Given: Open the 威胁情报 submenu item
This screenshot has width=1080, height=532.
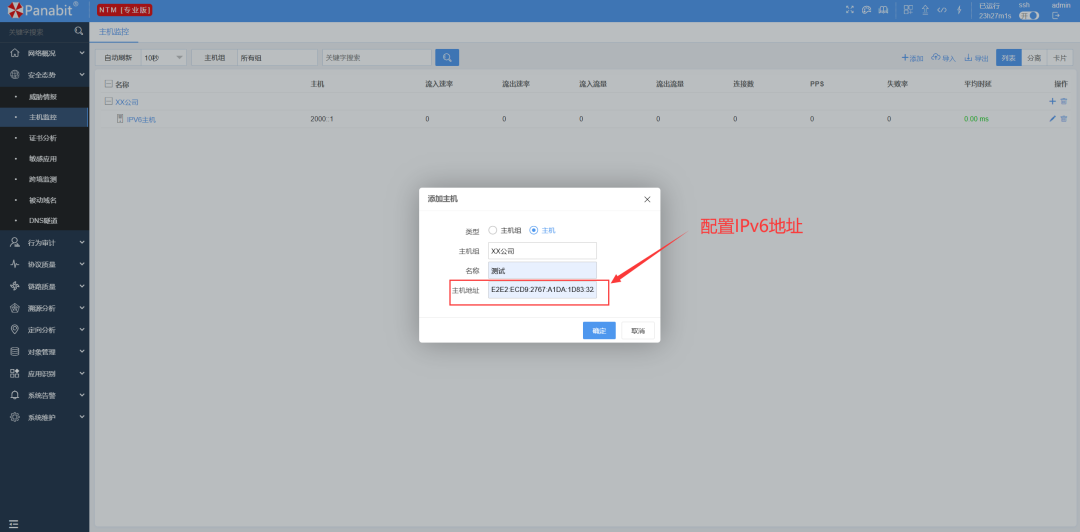Looking at the screenshot, I should [x=44, y=96].
